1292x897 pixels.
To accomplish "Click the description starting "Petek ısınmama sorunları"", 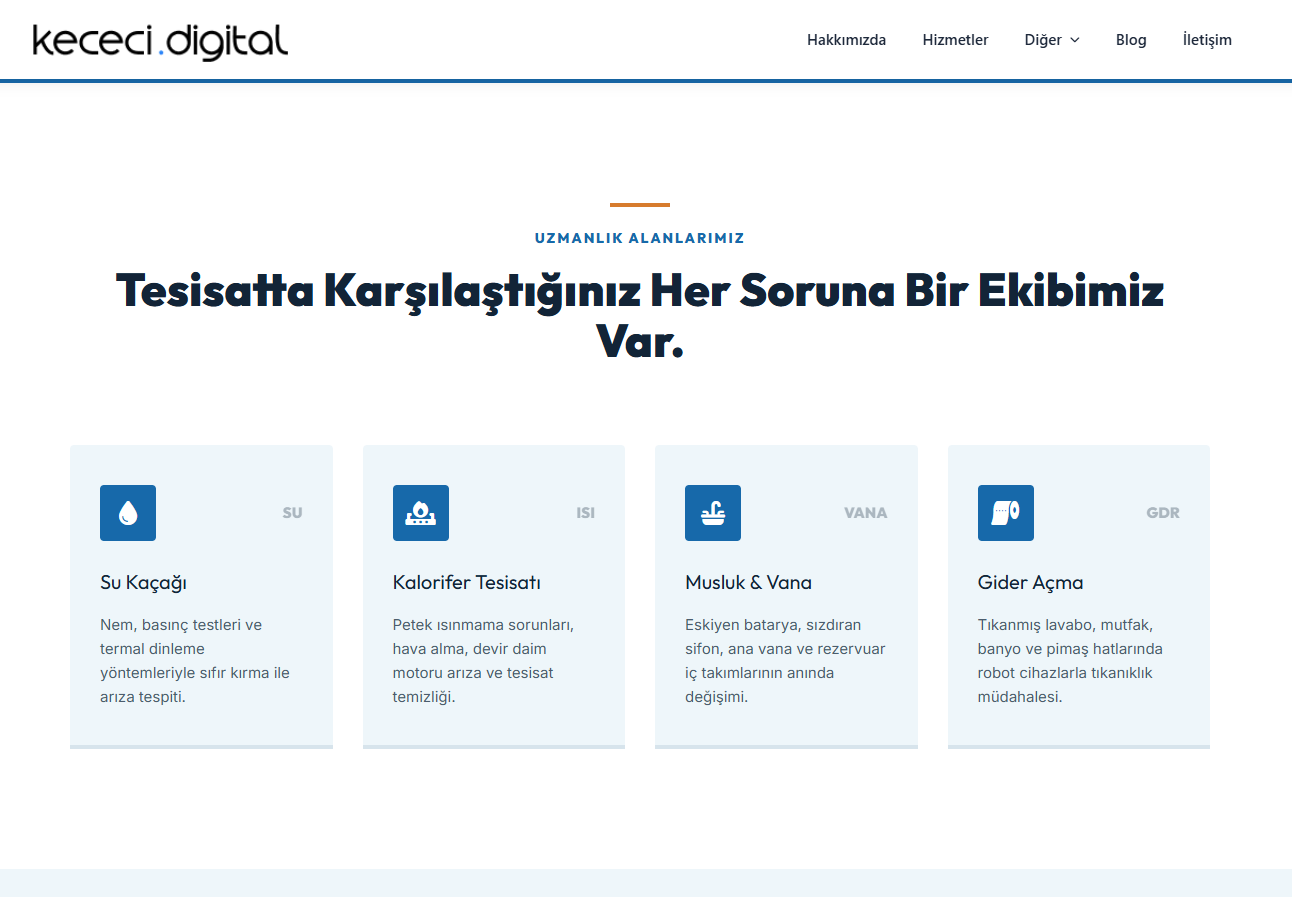I will (484, 661).
